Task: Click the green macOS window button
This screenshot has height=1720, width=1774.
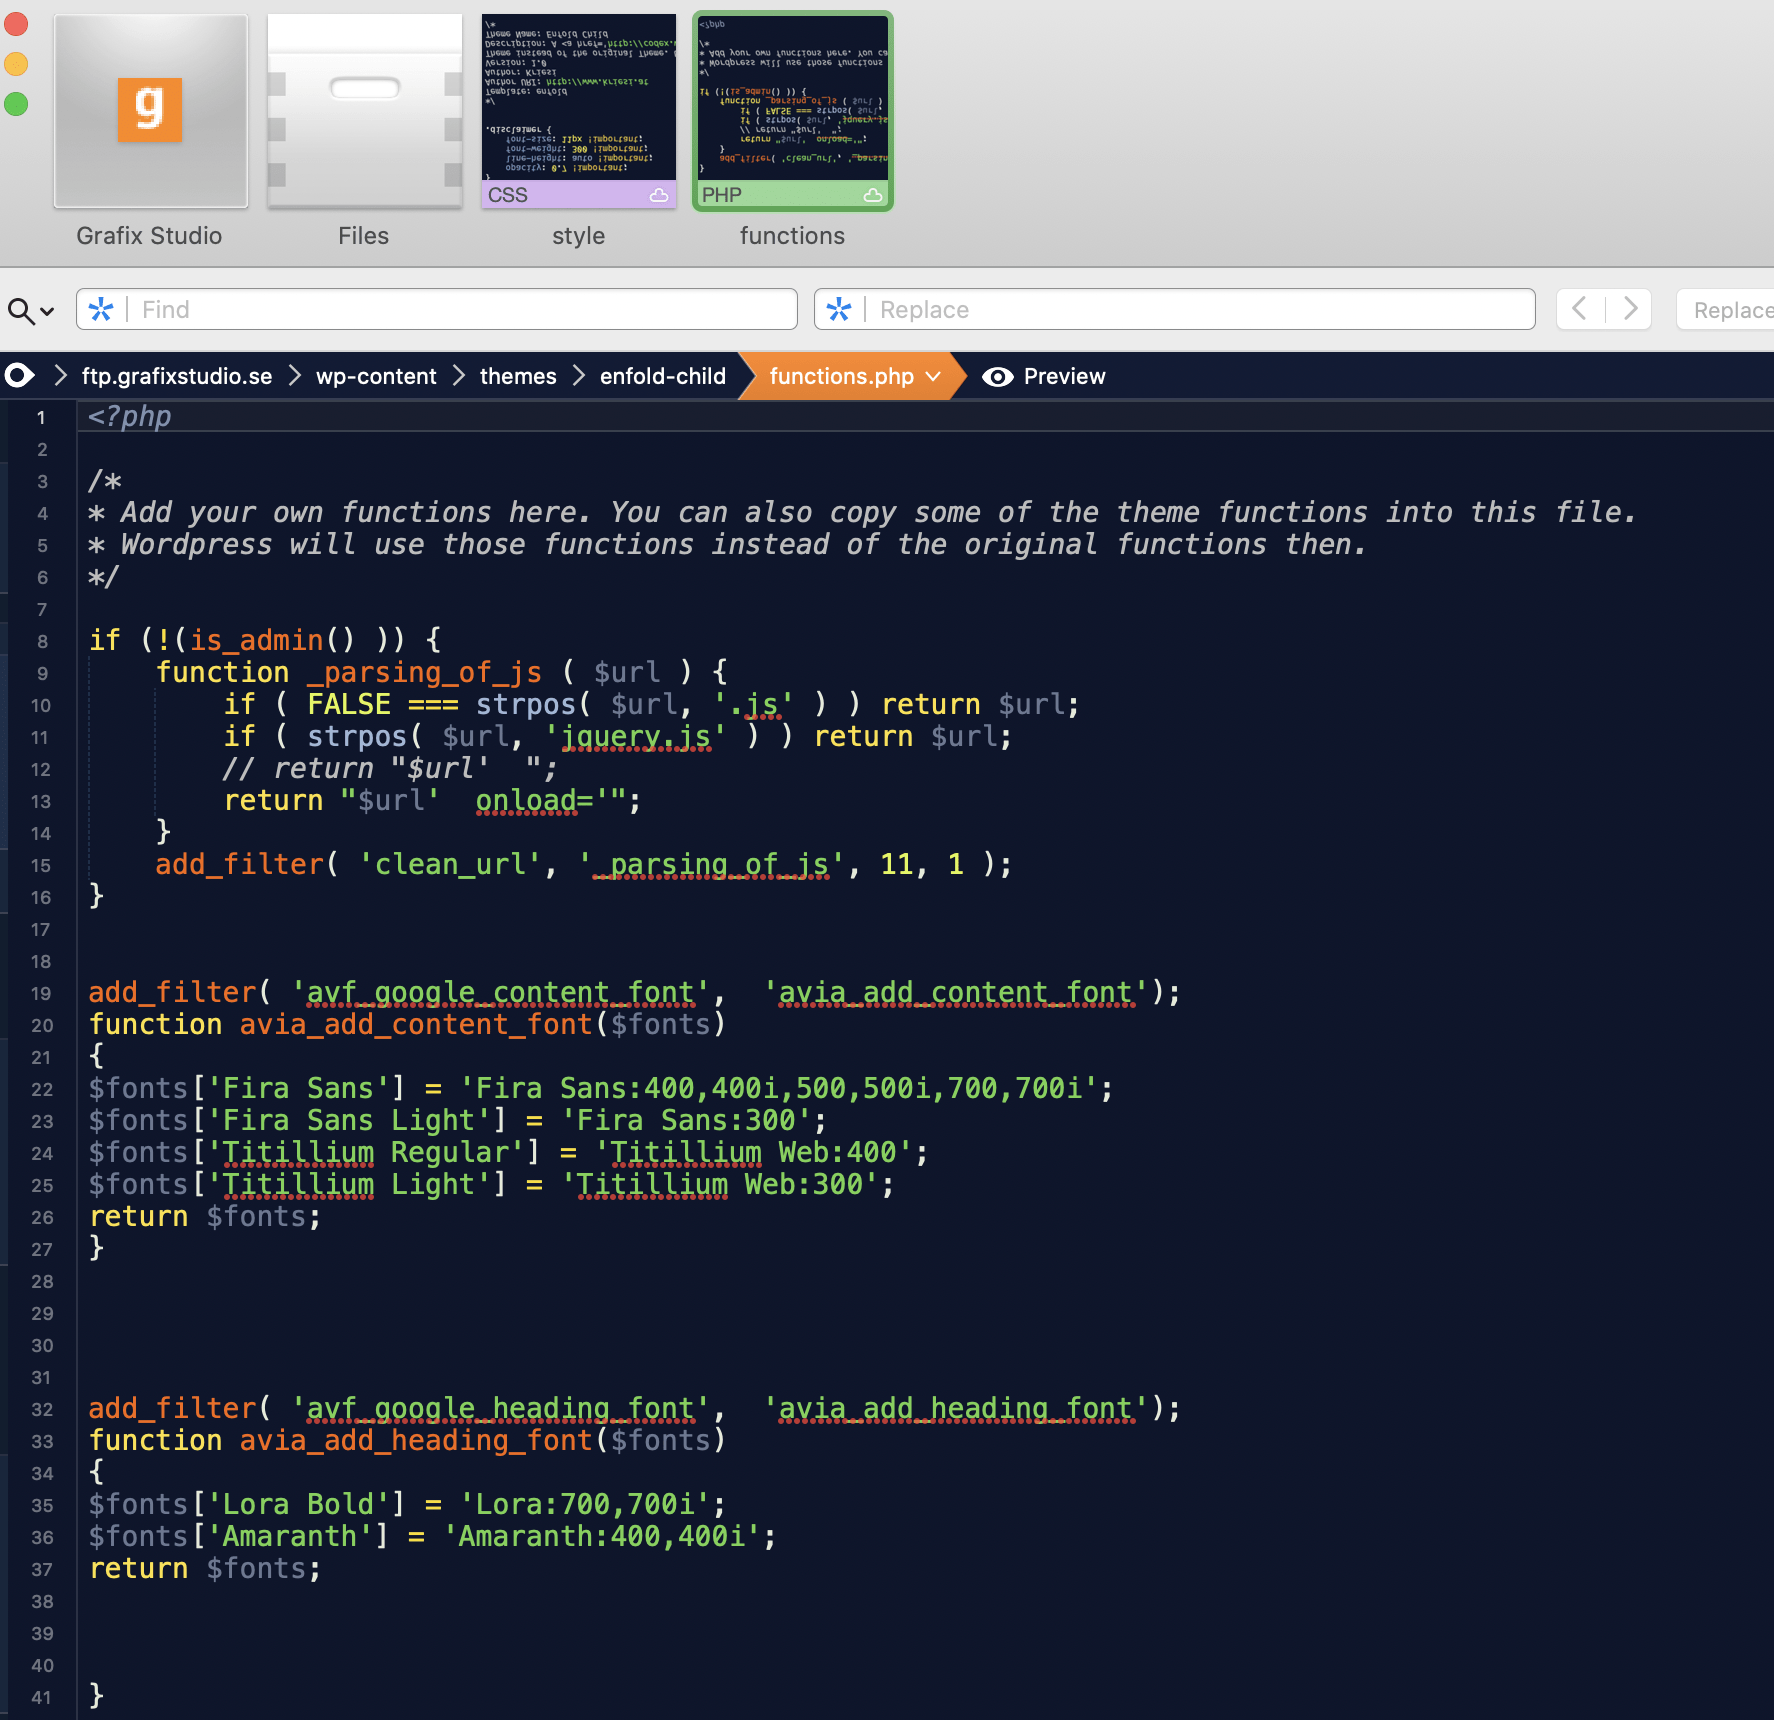Action: point(16,103)
